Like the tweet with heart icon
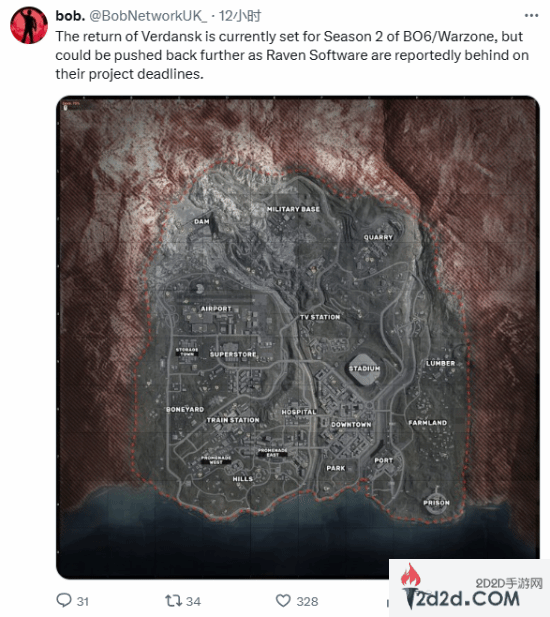Image resolution: width=550 pixels, height=617 pixels. coord(283,601)
